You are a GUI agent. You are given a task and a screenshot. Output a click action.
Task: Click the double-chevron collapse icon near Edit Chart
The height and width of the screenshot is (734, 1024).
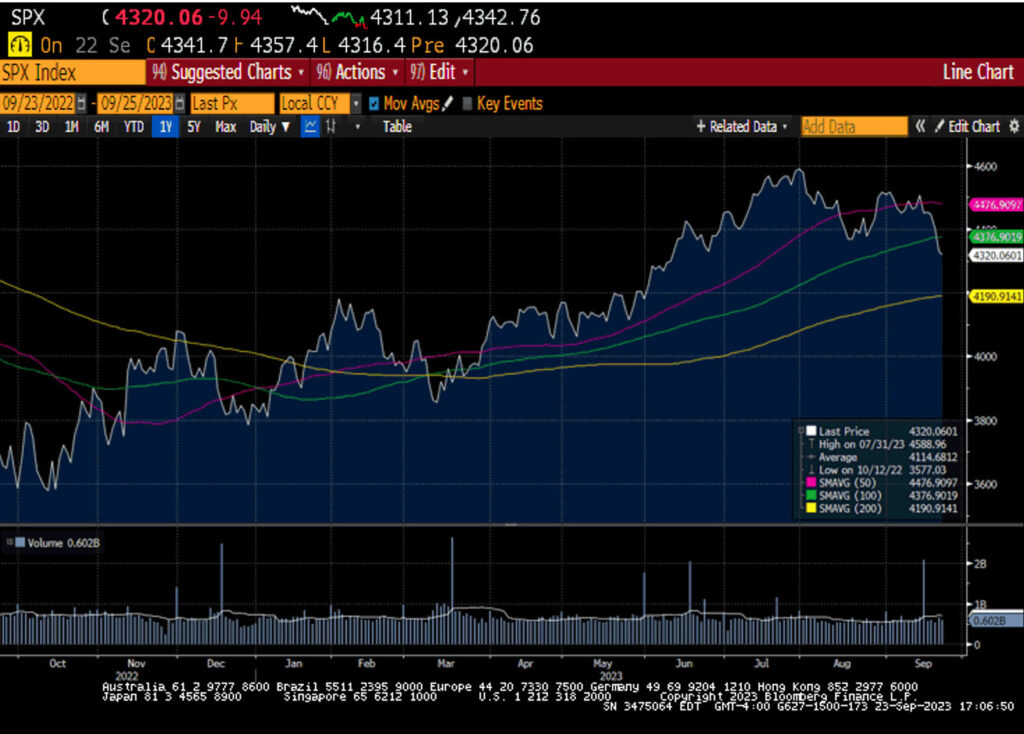[921, 127]
